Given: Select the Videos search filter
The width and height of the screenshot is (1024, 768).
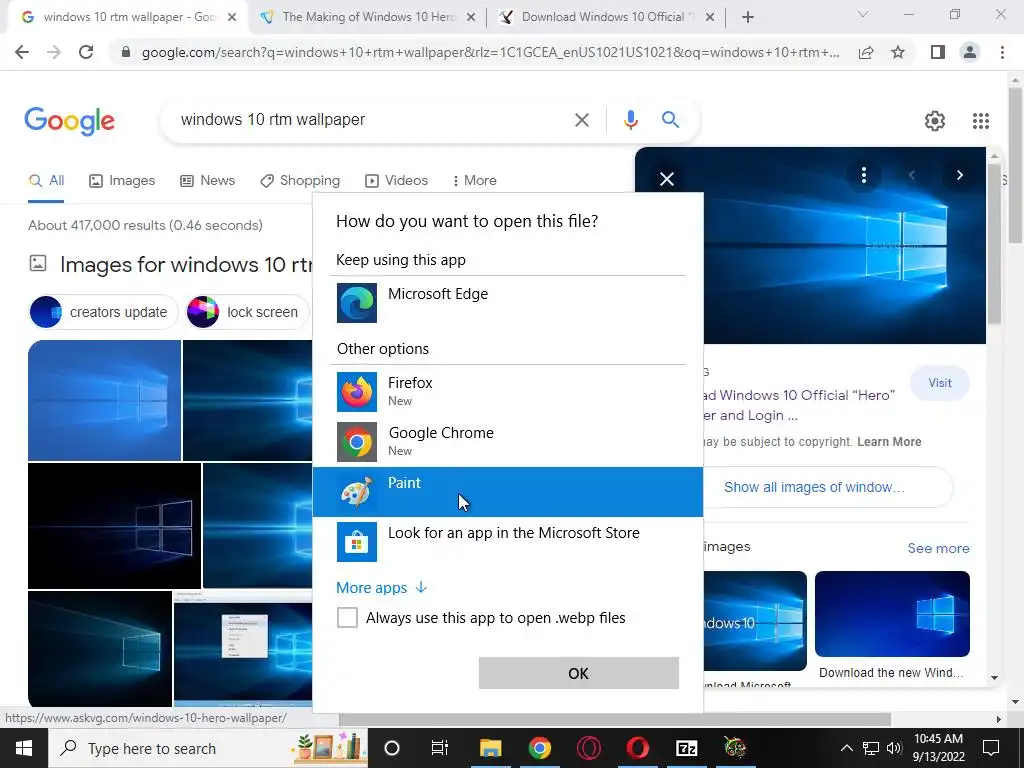Looking at the screenshot, I should [396, 181].
